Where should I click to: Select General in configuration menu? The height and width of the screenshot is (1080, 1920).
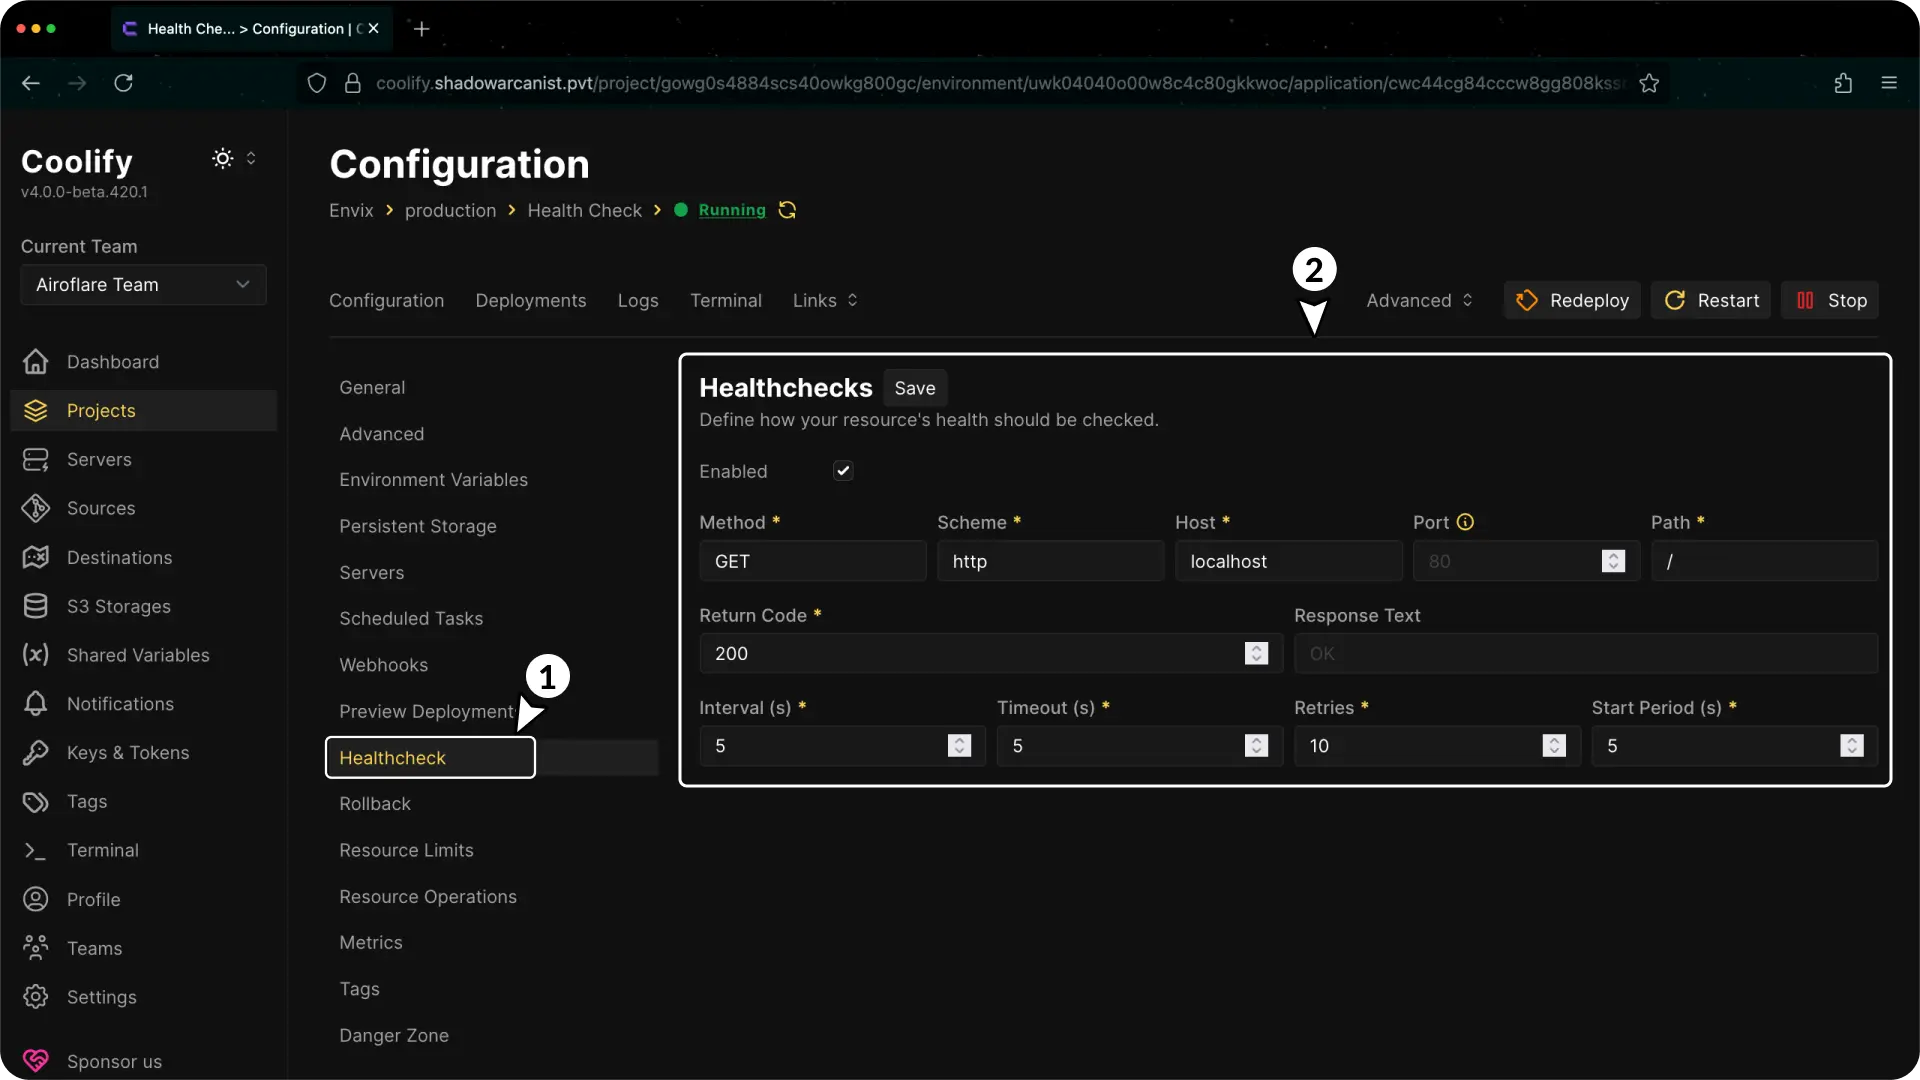372,388
